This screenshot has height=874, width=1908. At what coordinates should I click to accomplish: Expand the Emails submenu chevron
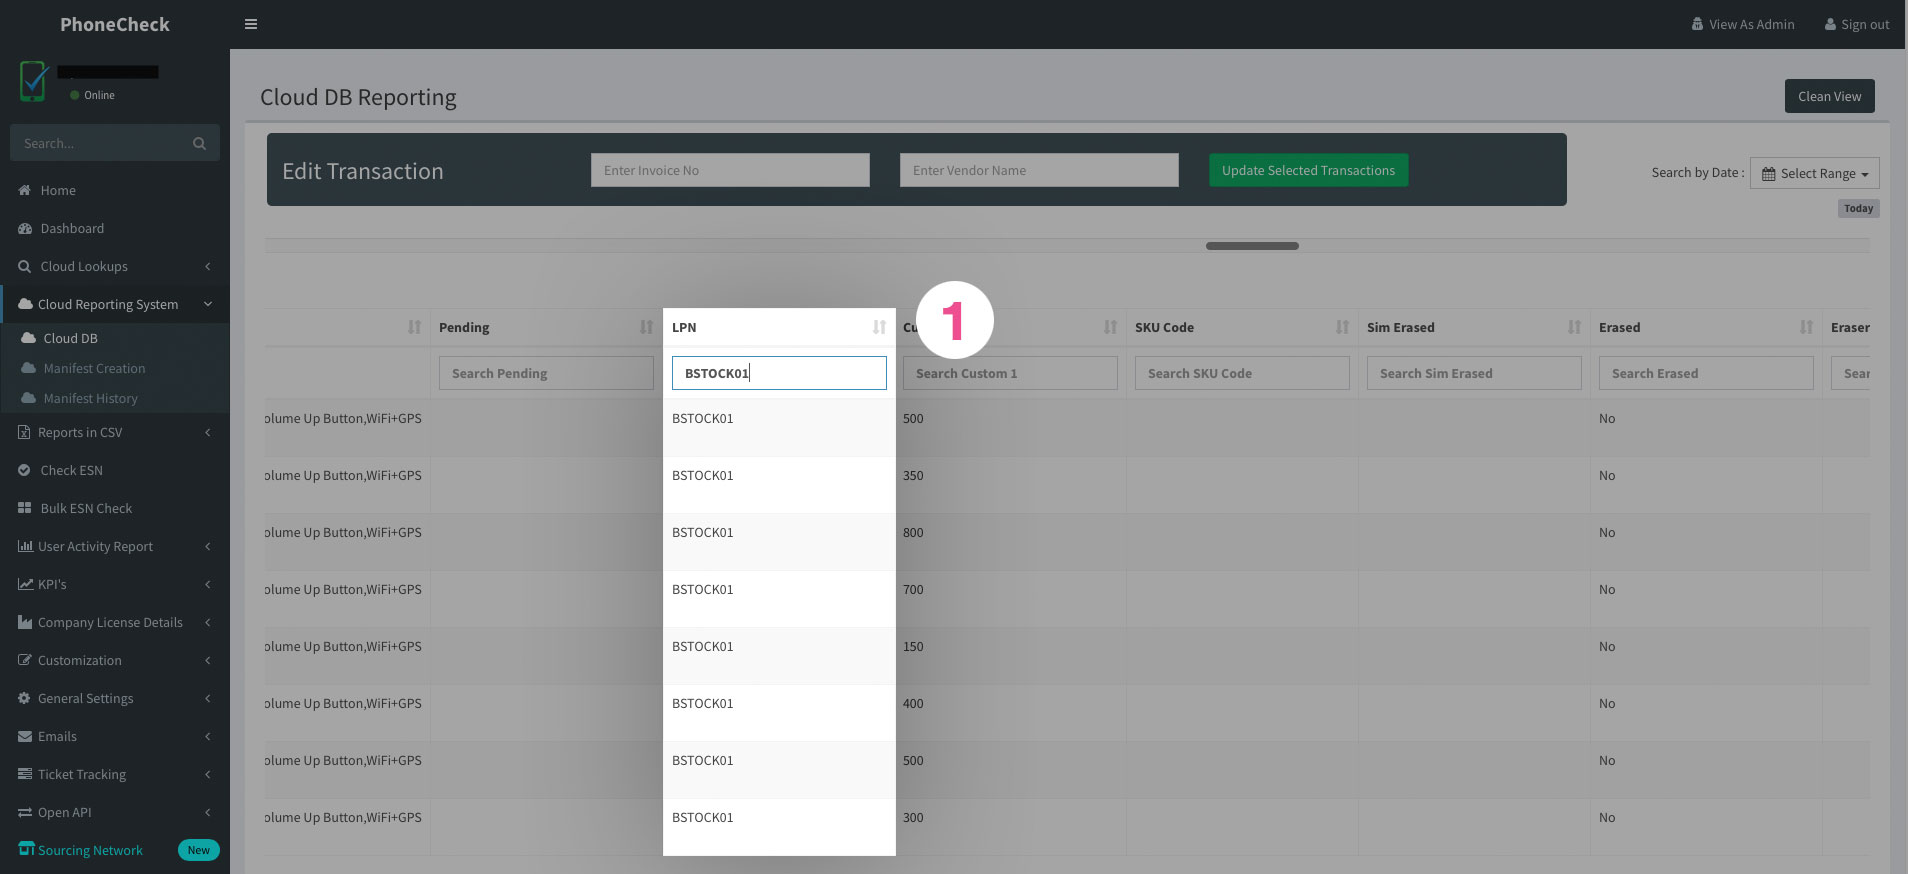207,736
